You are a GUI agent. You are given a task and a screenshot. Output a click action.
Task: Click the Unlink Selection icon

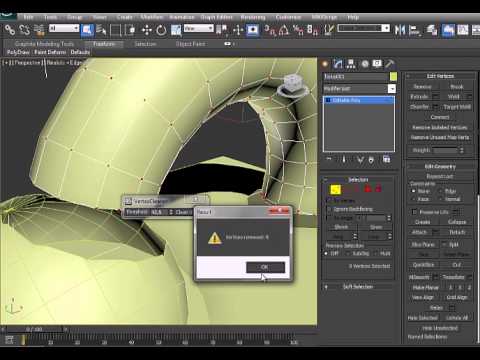pyautogui.click(x=25, y=30)
